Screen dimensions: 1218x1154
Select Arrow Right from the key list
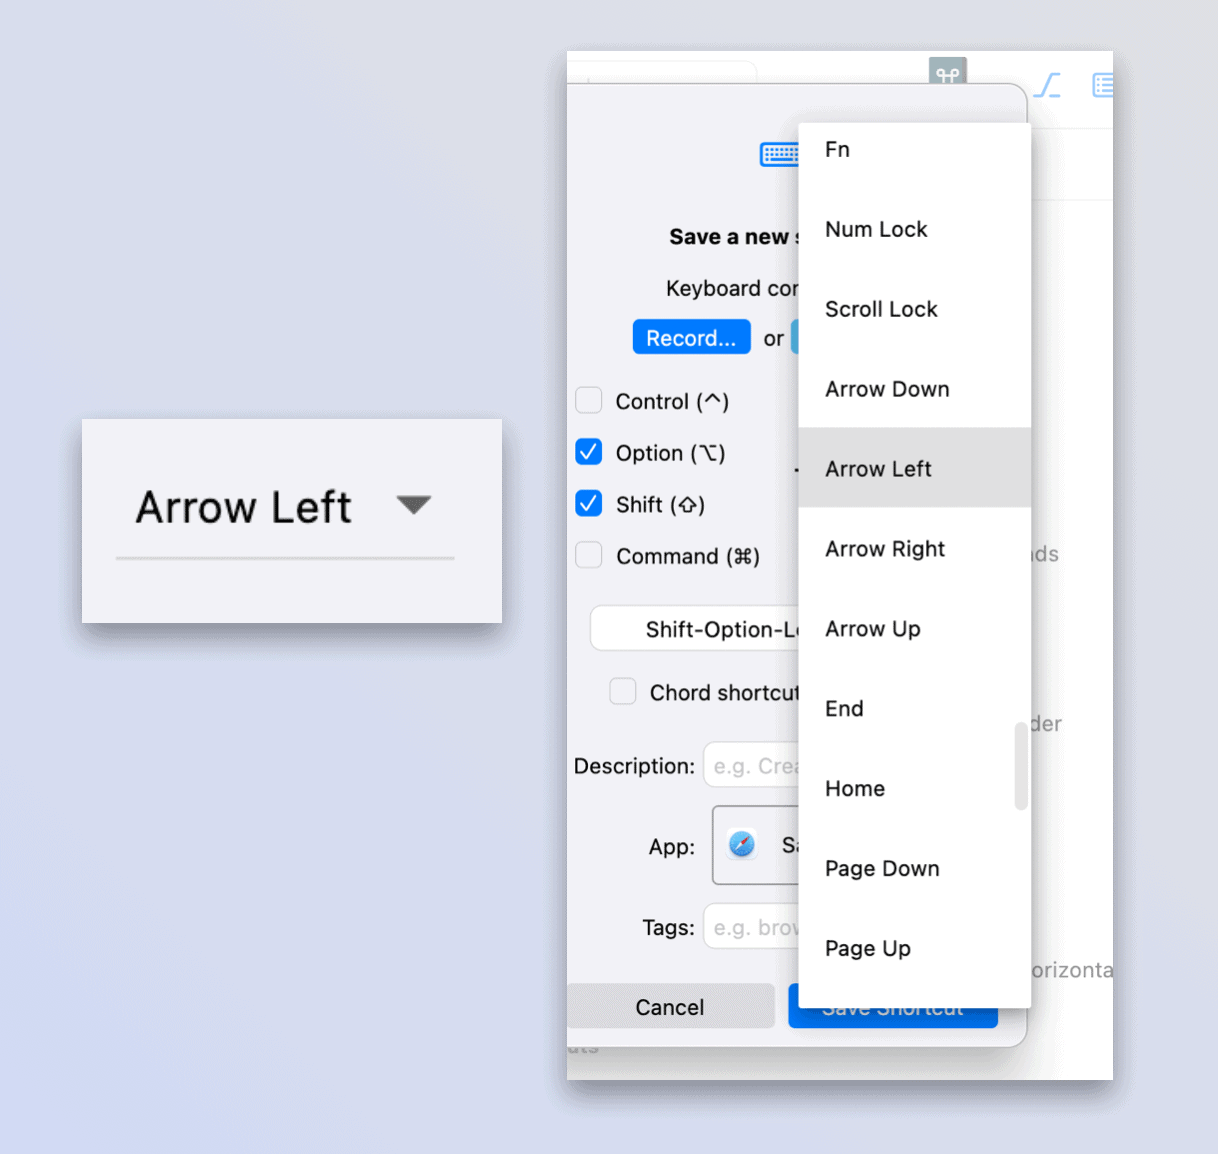[x=884, y=549]
